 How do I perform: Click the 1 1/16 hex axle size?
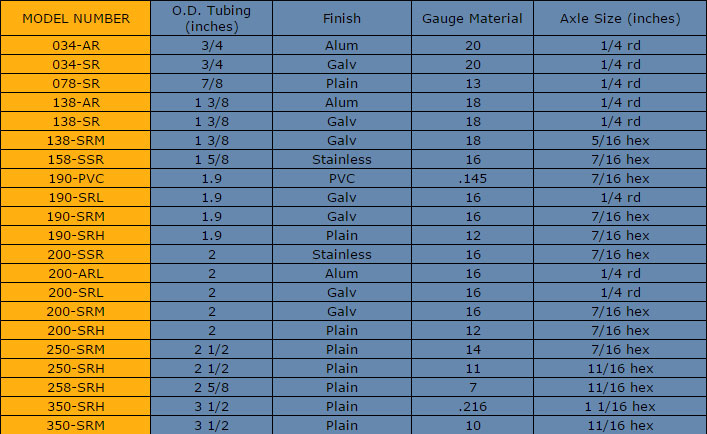pos(620,406)
